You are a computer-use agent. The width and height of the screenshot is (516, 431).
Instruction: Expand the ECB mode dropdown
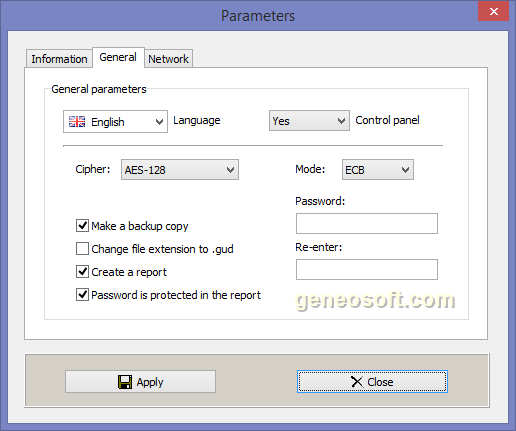point(378,170)
